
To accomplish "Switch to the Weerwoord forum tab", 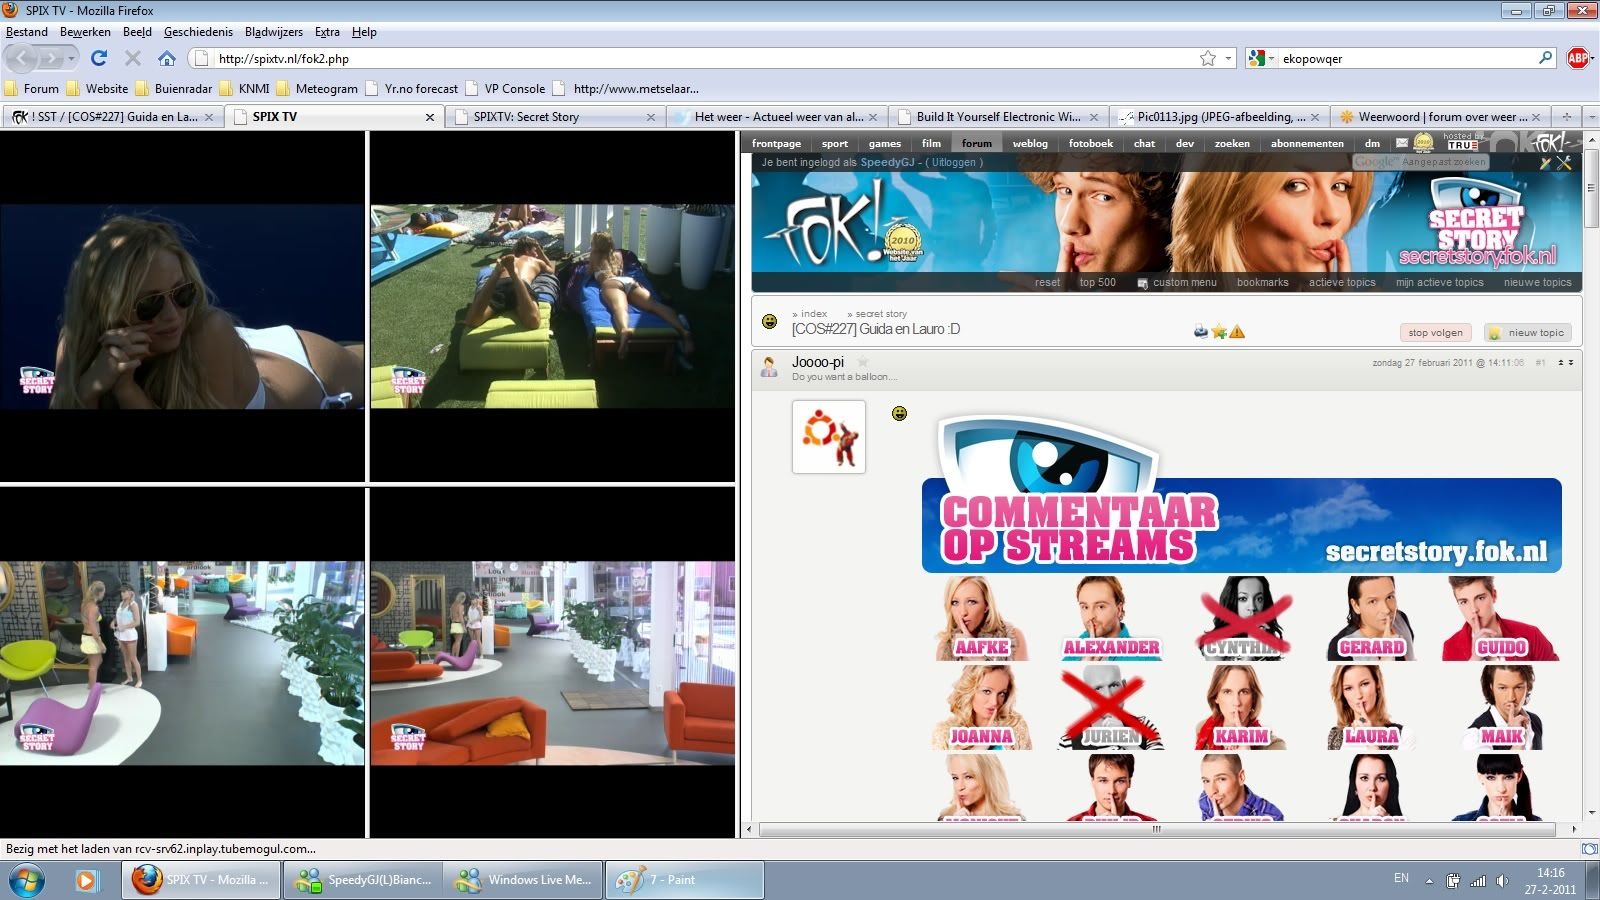I will click(x=1442, y=117).
